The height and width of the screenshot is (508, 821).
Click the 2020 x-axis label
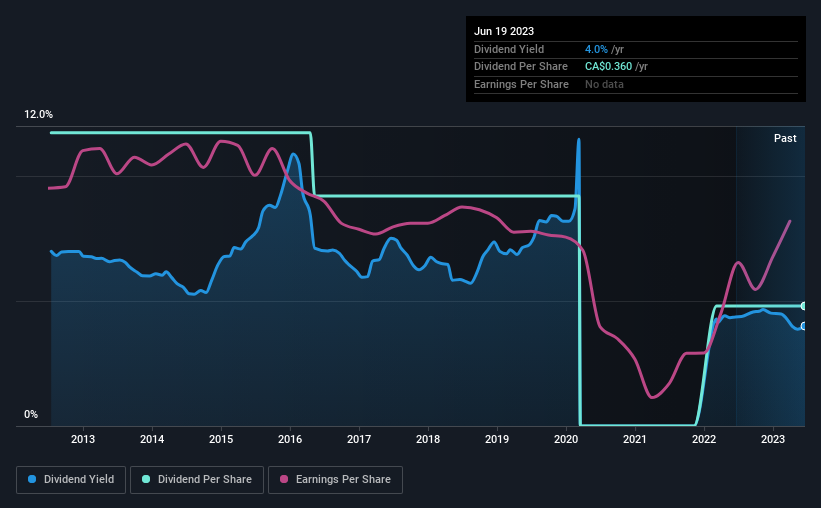click(566, 439)
